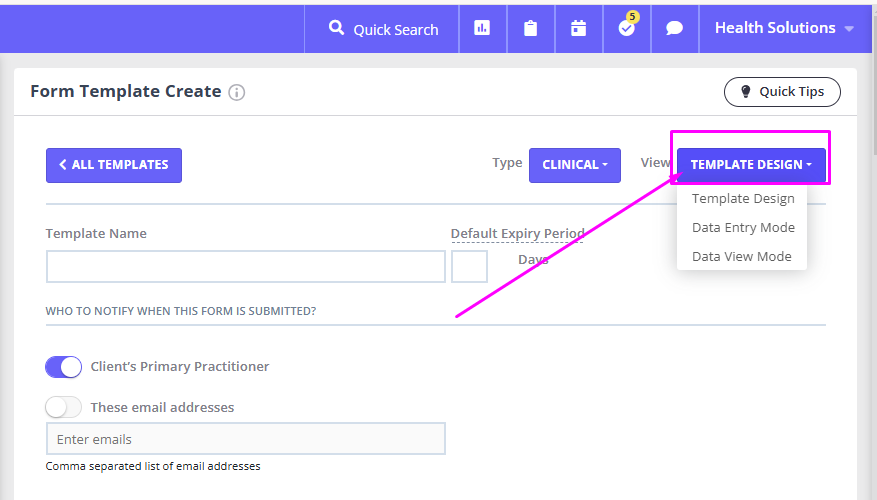Viewport: 877px width, 500px height.
Task: Choose Template Design from the dropdown list
Action: click(743, 199)
